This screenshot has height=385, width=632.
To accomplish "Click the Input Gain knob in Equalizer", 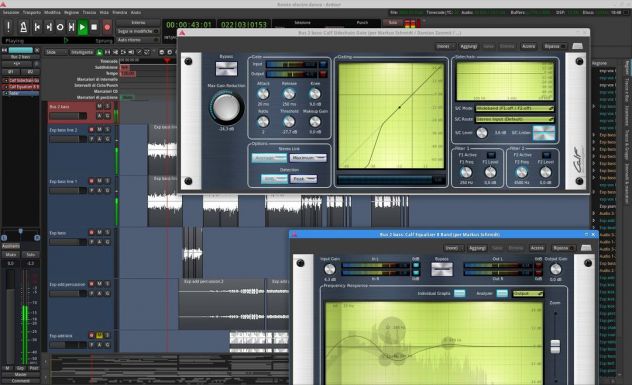I will 330,269.
